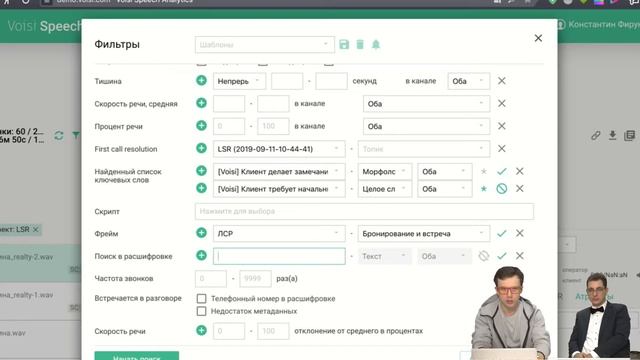Viewport: 640px width, 360px height.
Task: Click Тишина minimum seconds field
Action: click(x=287, y=81)
